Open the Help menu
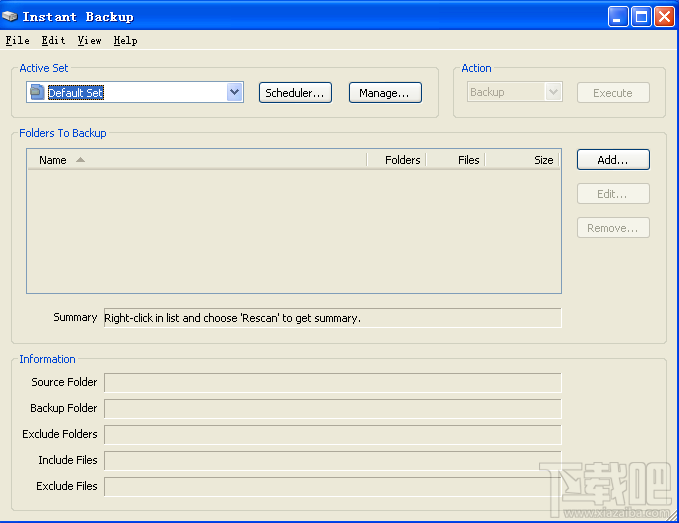 coord(126,41)
